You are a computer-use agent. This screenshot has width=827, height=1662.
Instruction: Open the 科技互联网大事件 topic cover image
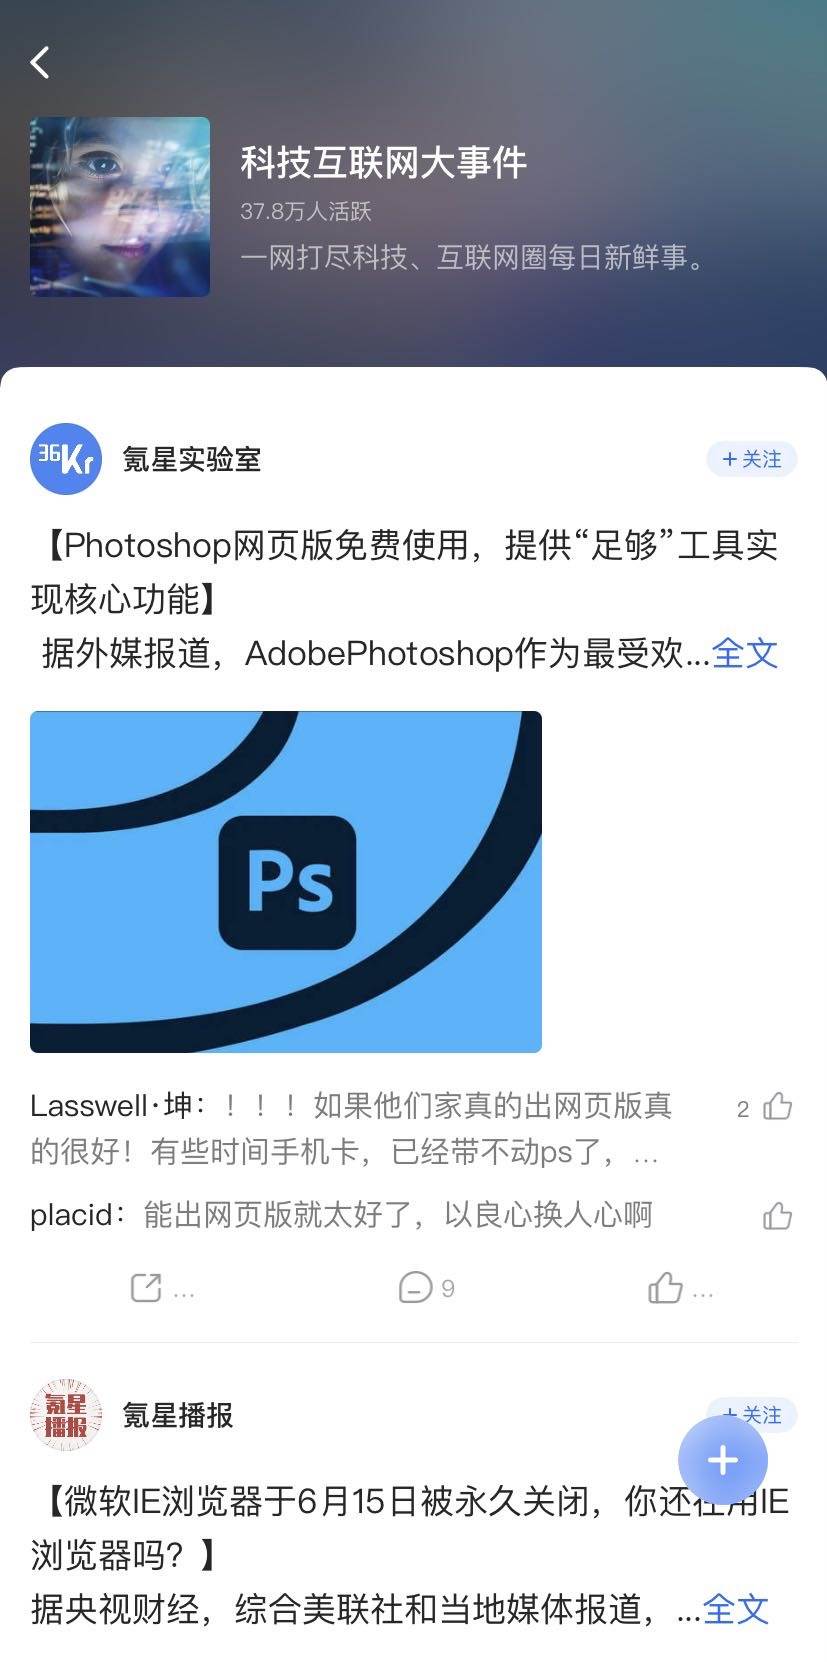(120, 207)
